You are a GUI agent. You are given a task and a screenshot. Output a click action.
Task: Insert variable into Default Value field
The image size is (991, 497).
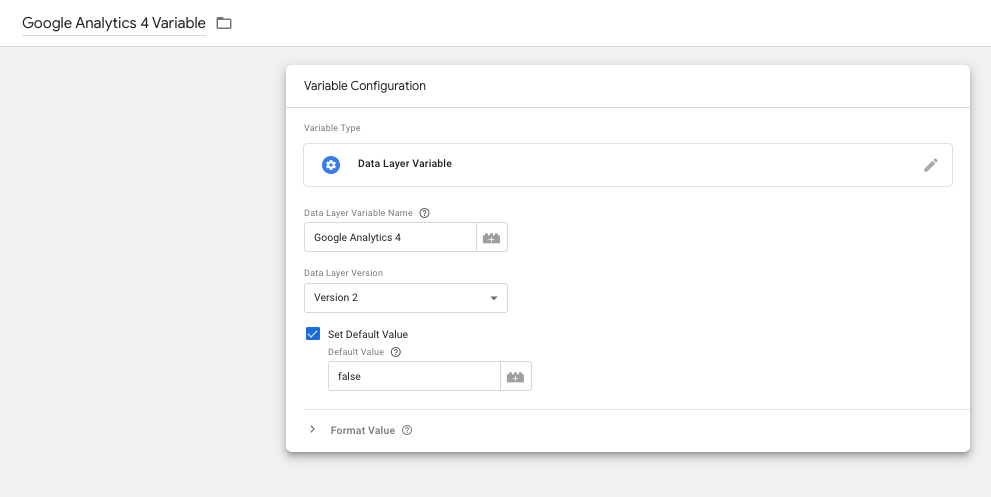[516, 376]
